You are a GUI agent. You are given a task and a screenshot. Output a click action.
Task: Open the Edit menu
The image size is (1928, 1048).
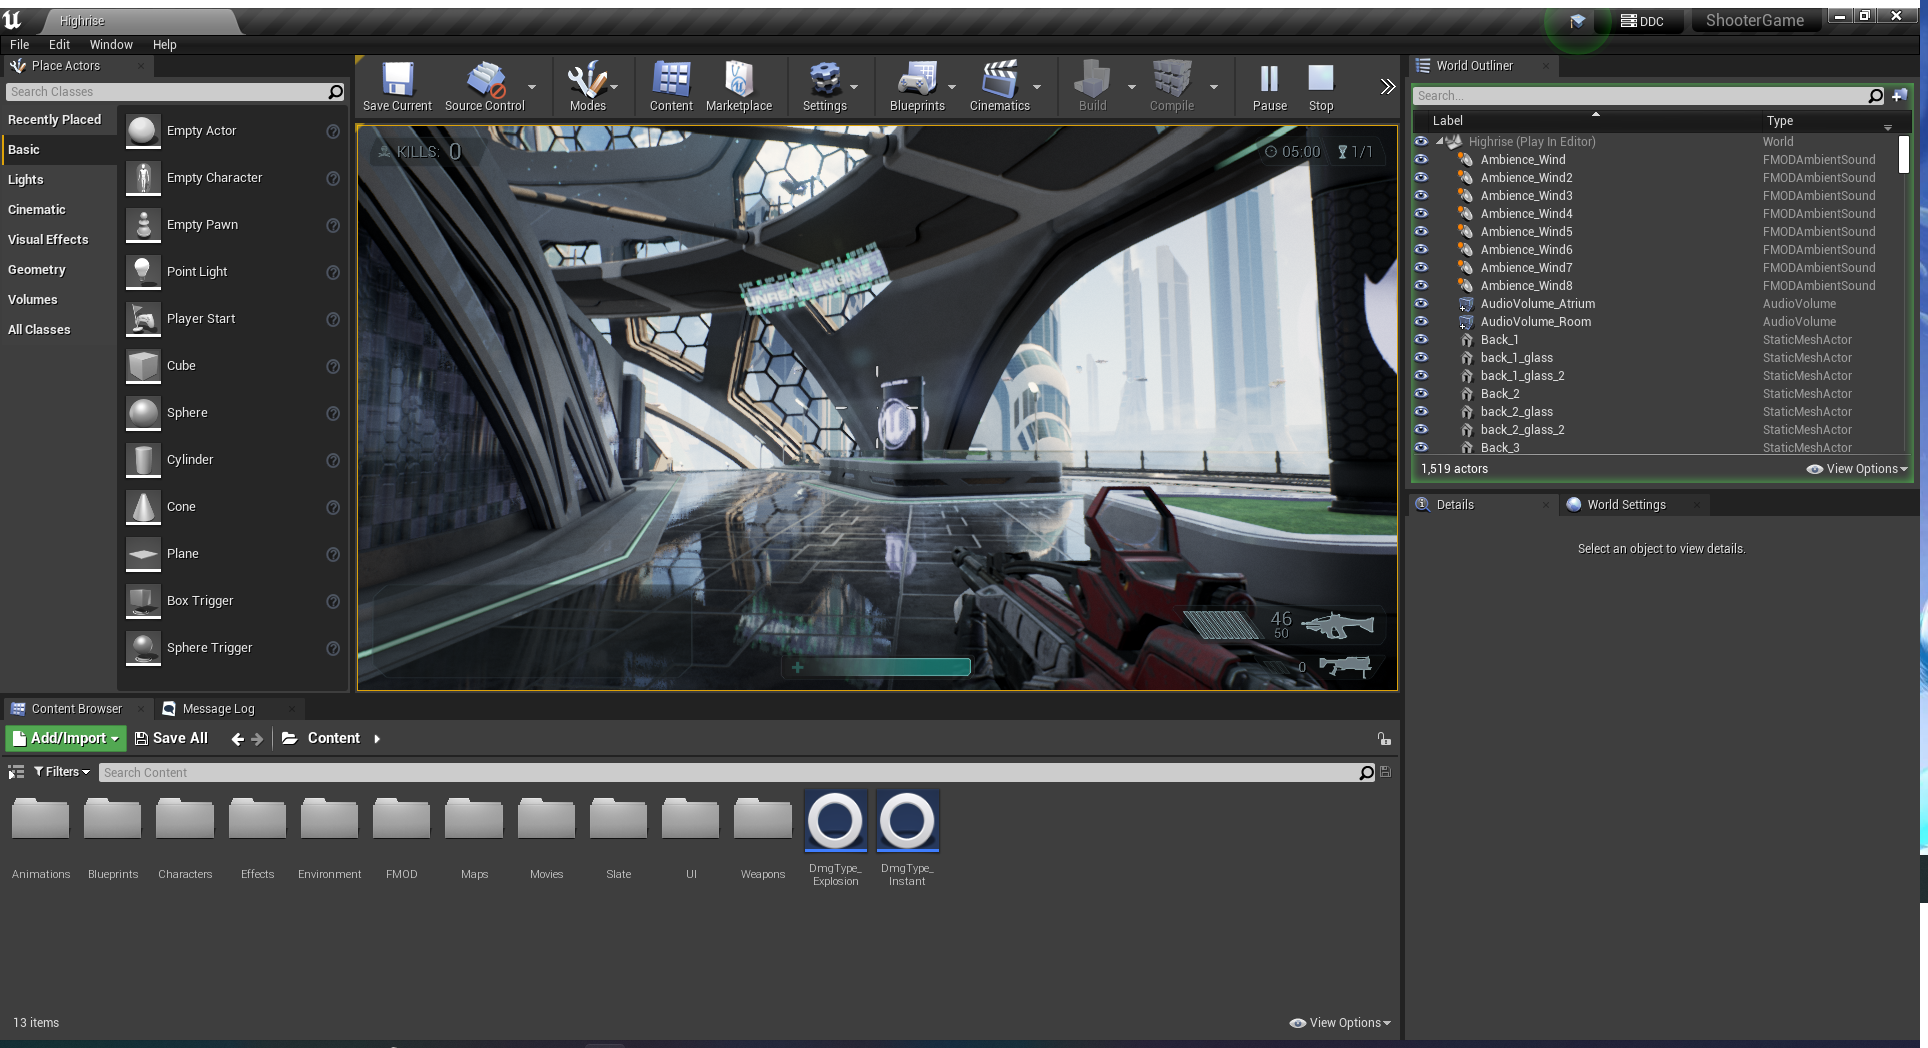pos(59,45)
